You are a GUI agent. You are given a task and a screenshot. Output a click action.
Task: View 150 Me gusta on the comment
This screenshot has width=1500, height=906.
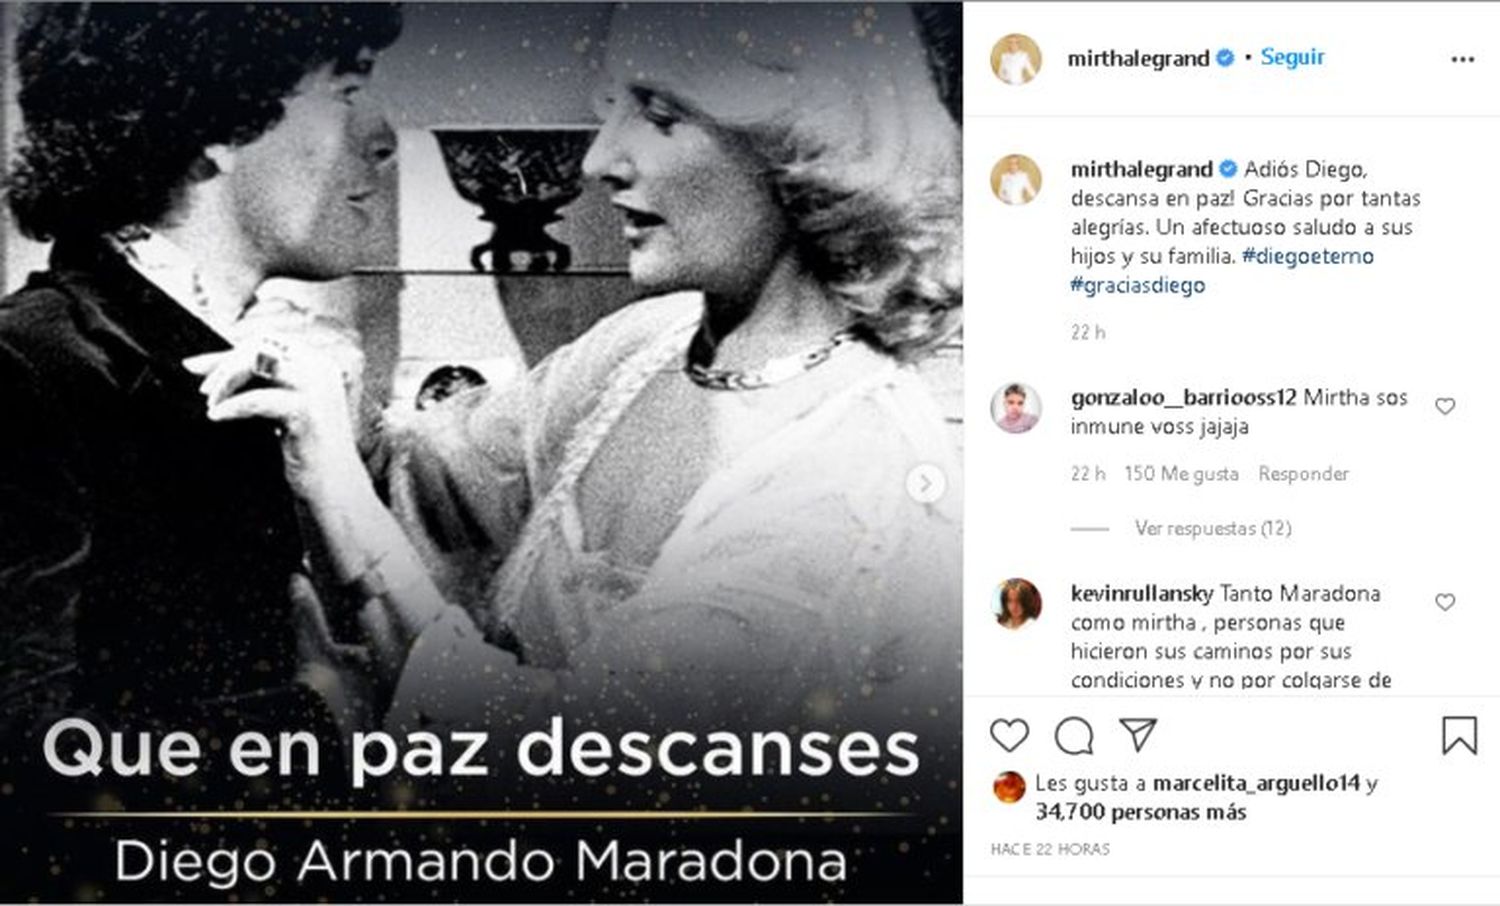click(x=1181, y=474)
